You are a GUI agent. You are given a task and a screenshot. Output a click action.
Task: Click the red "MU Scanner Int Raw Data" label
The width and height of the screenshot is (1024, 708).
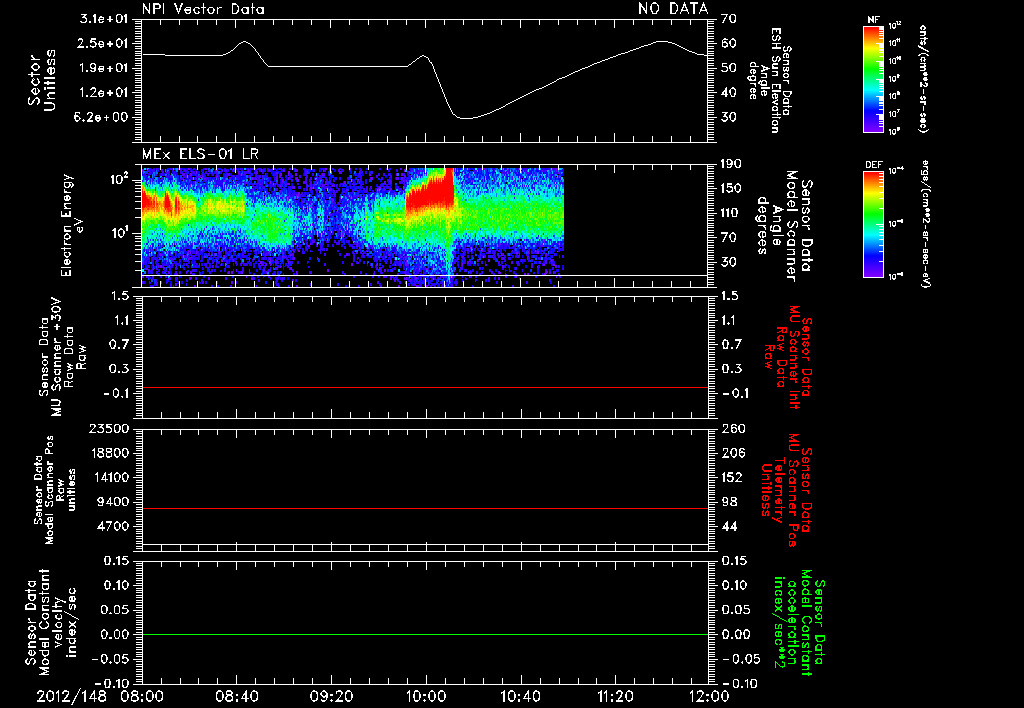tap(788, 357)
